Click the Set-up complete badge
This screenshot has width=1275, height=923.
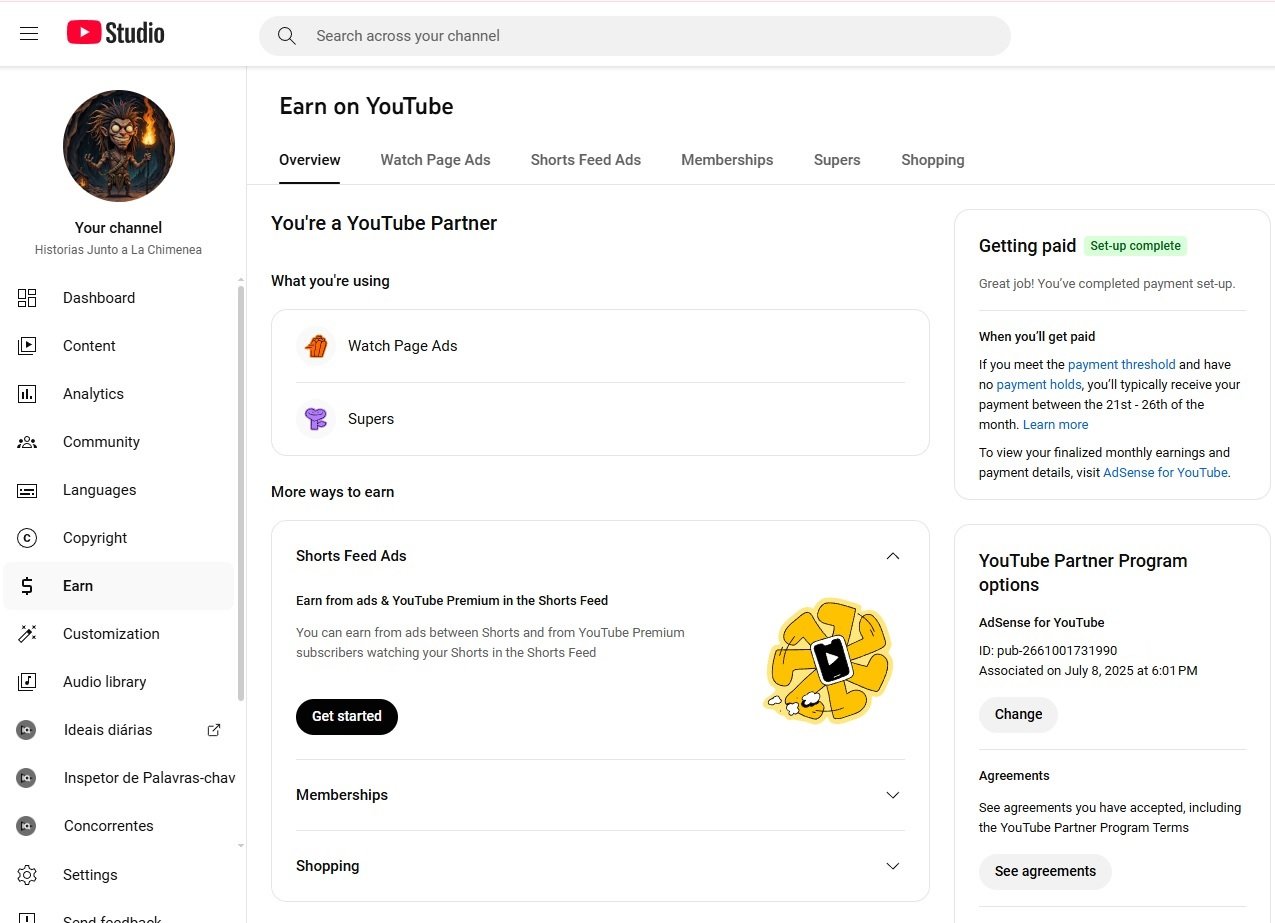point(1135,246)
